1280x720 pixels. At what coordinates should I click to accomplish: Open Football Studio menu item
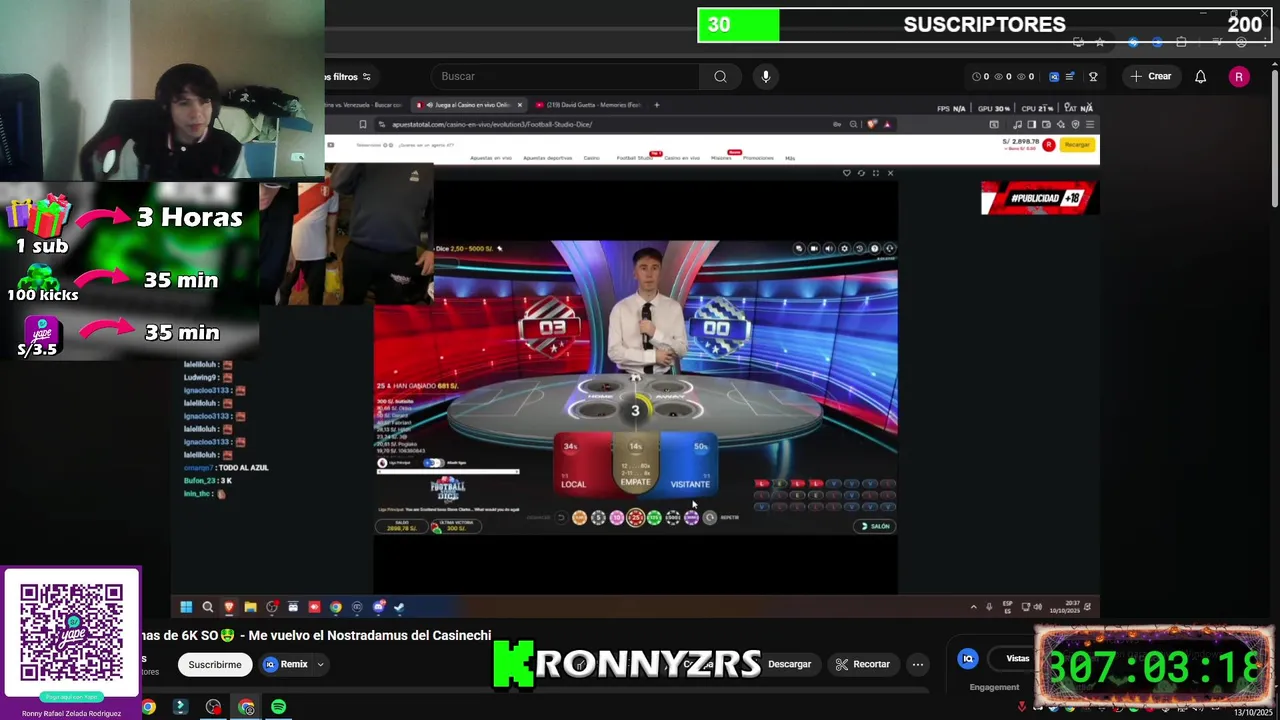pos(634,158)
